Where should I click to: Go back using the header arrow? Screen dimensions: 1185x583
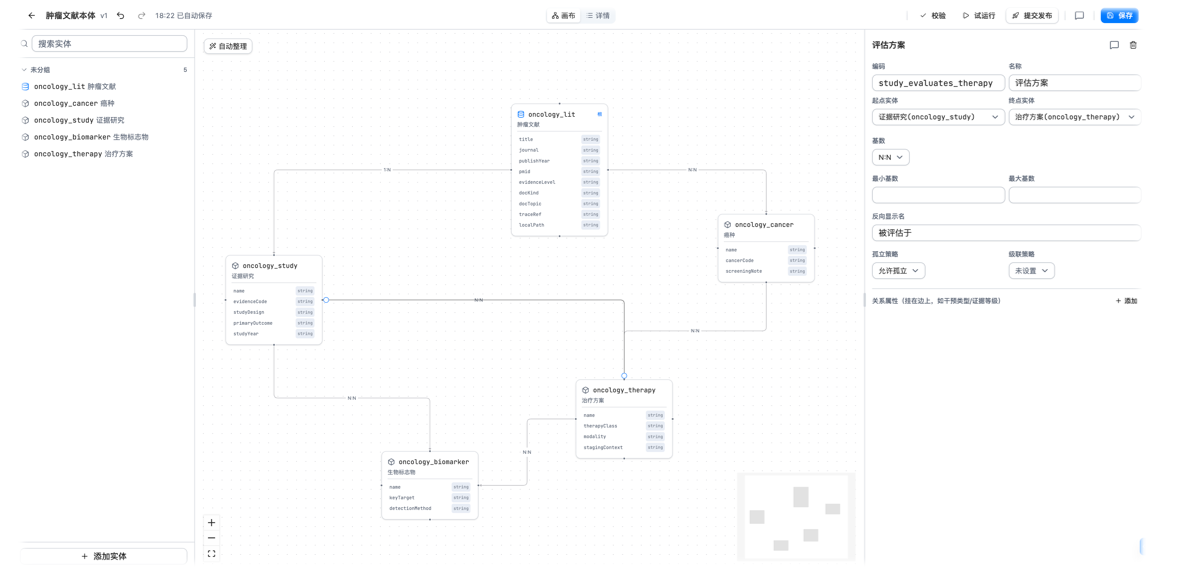(32, 15)
